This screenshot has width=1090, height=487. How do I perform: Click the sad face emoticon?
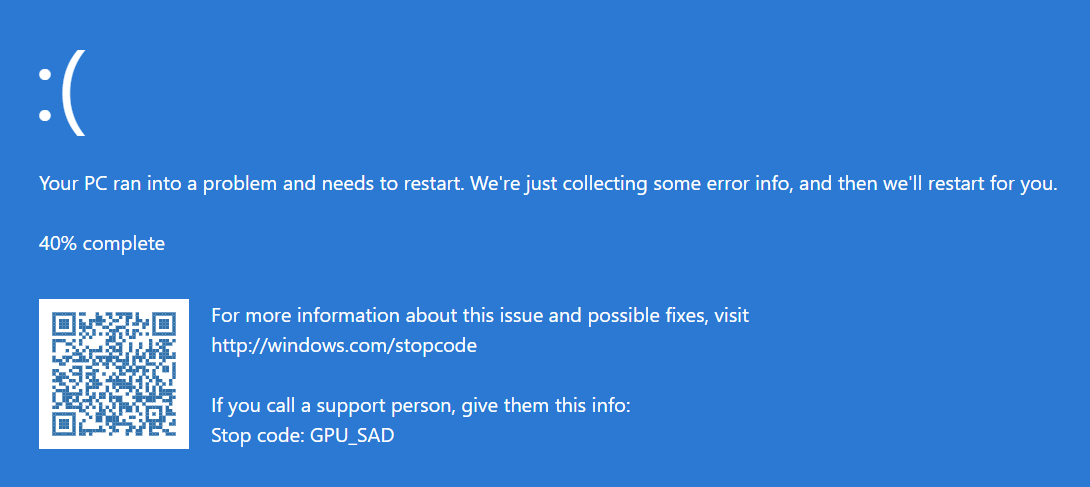pyautogui.click(x=62, y=93)
